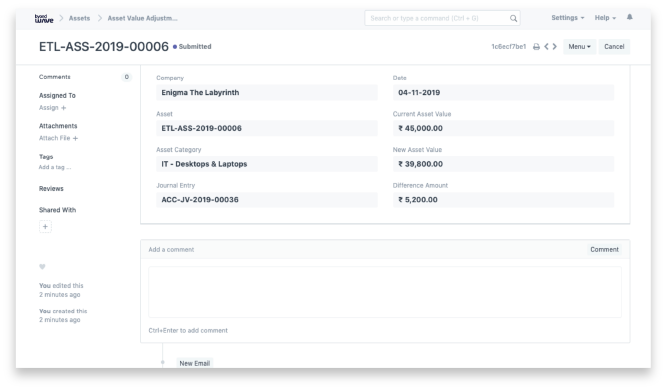Go to previous document arrow
This screenshot has width=666, height=390.
[546, 47]
